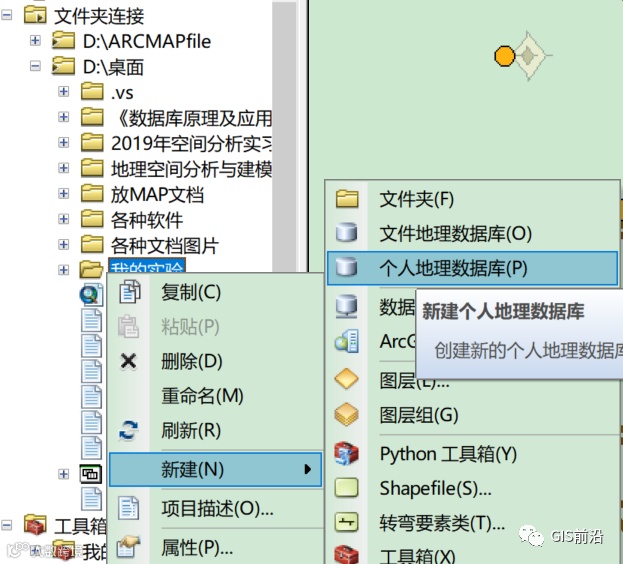Screen dimensions: 623x564
Task: Click the properties hand icon beside 属性(P)
Action: 129,547
